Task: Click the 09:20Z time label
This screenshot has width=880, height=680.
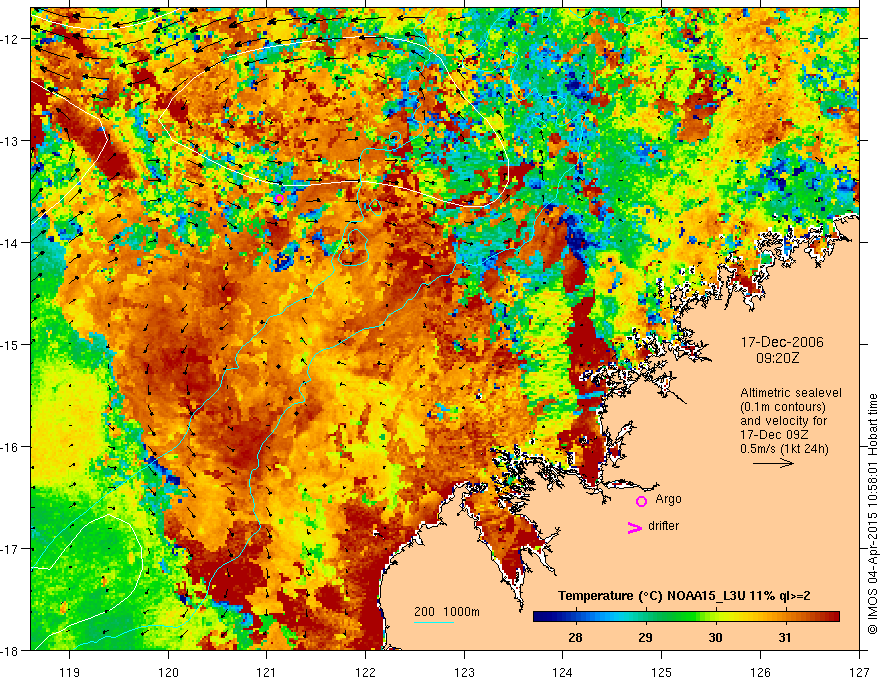Action: tap(777, 358)
